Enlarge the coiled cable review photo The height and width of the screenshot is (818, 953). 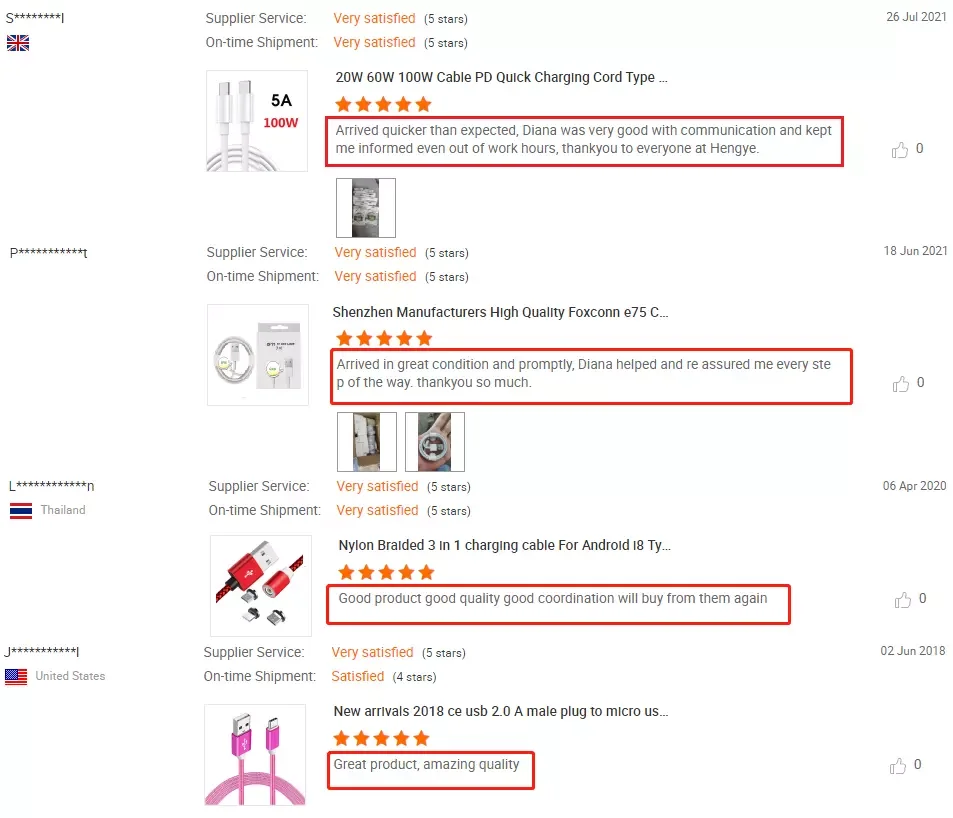(x=434, y=442)
